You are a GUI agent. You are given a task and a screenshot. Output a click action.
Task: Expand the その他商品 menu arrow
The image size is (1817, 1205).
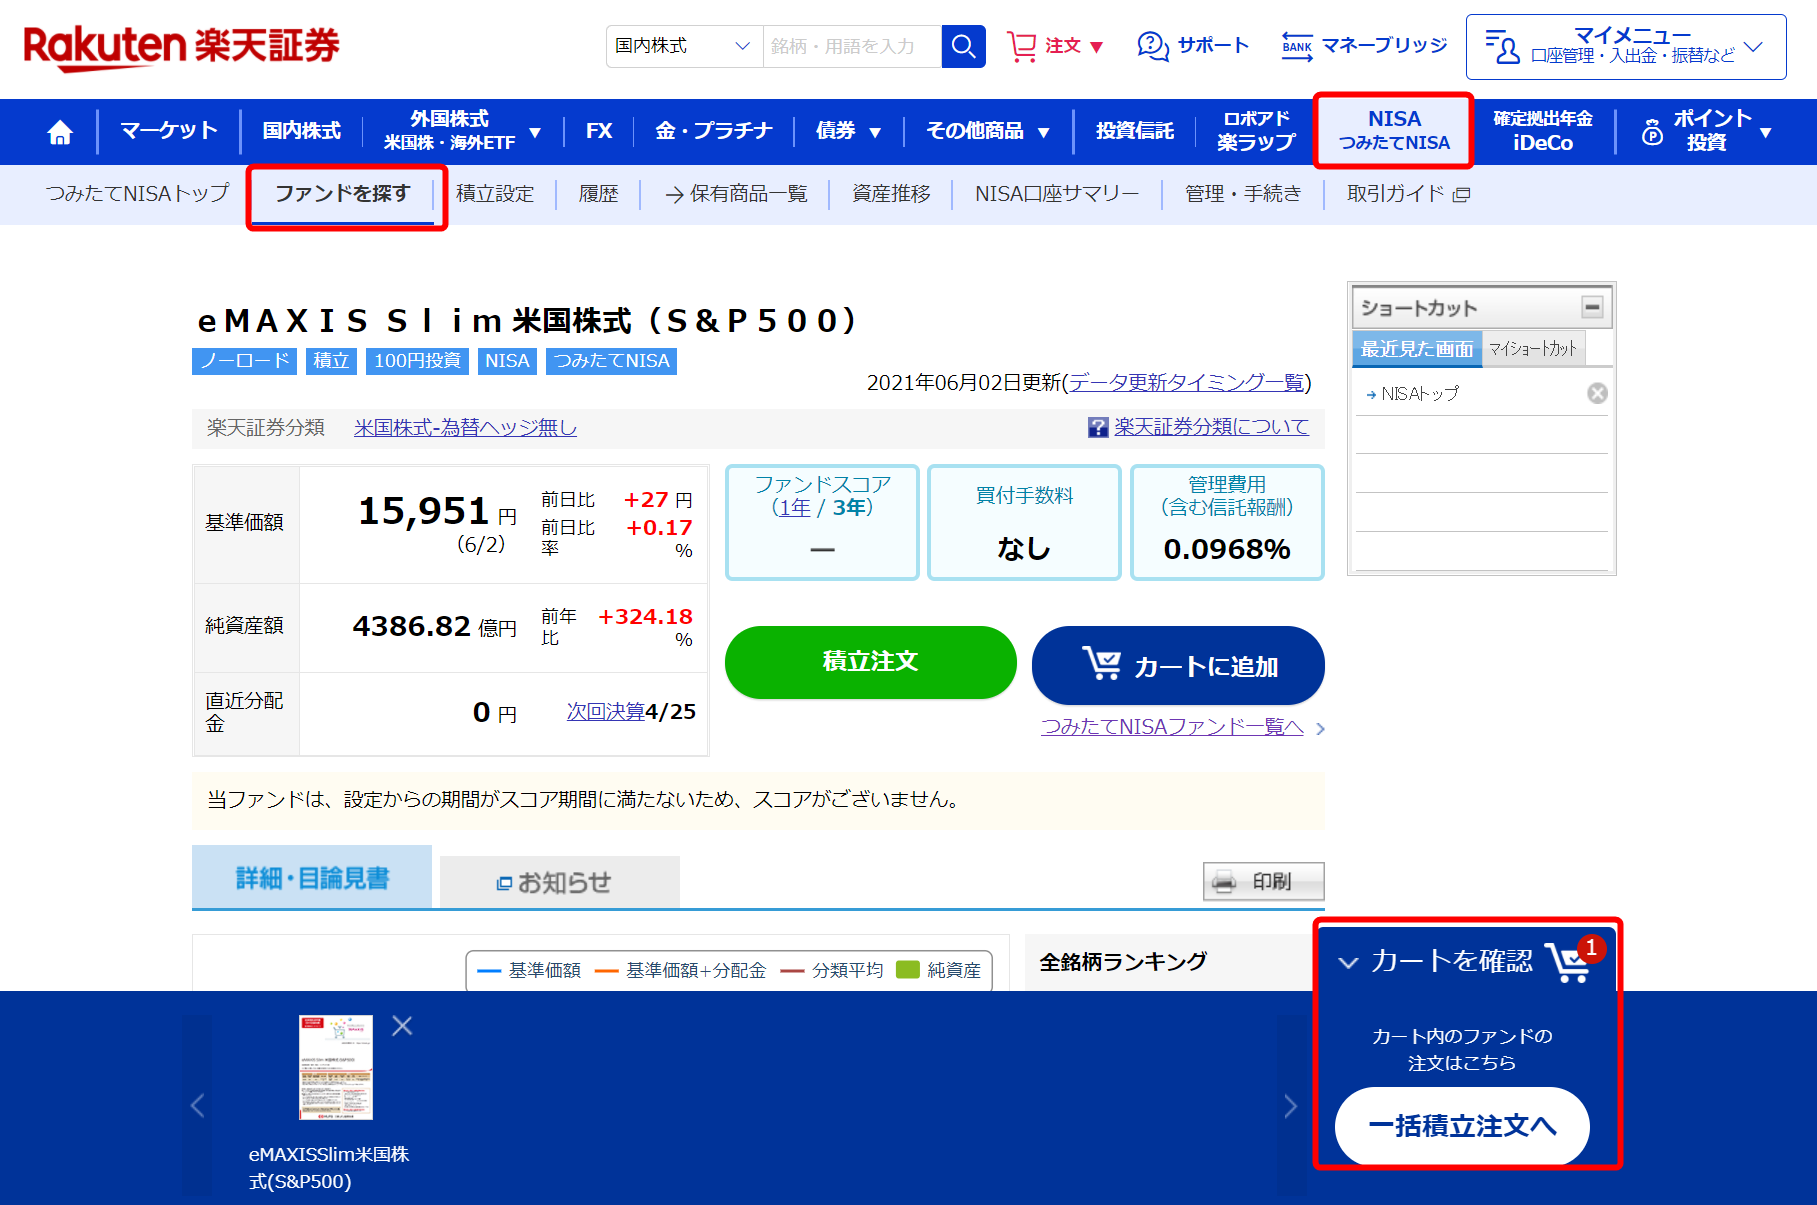point(1043,133)
